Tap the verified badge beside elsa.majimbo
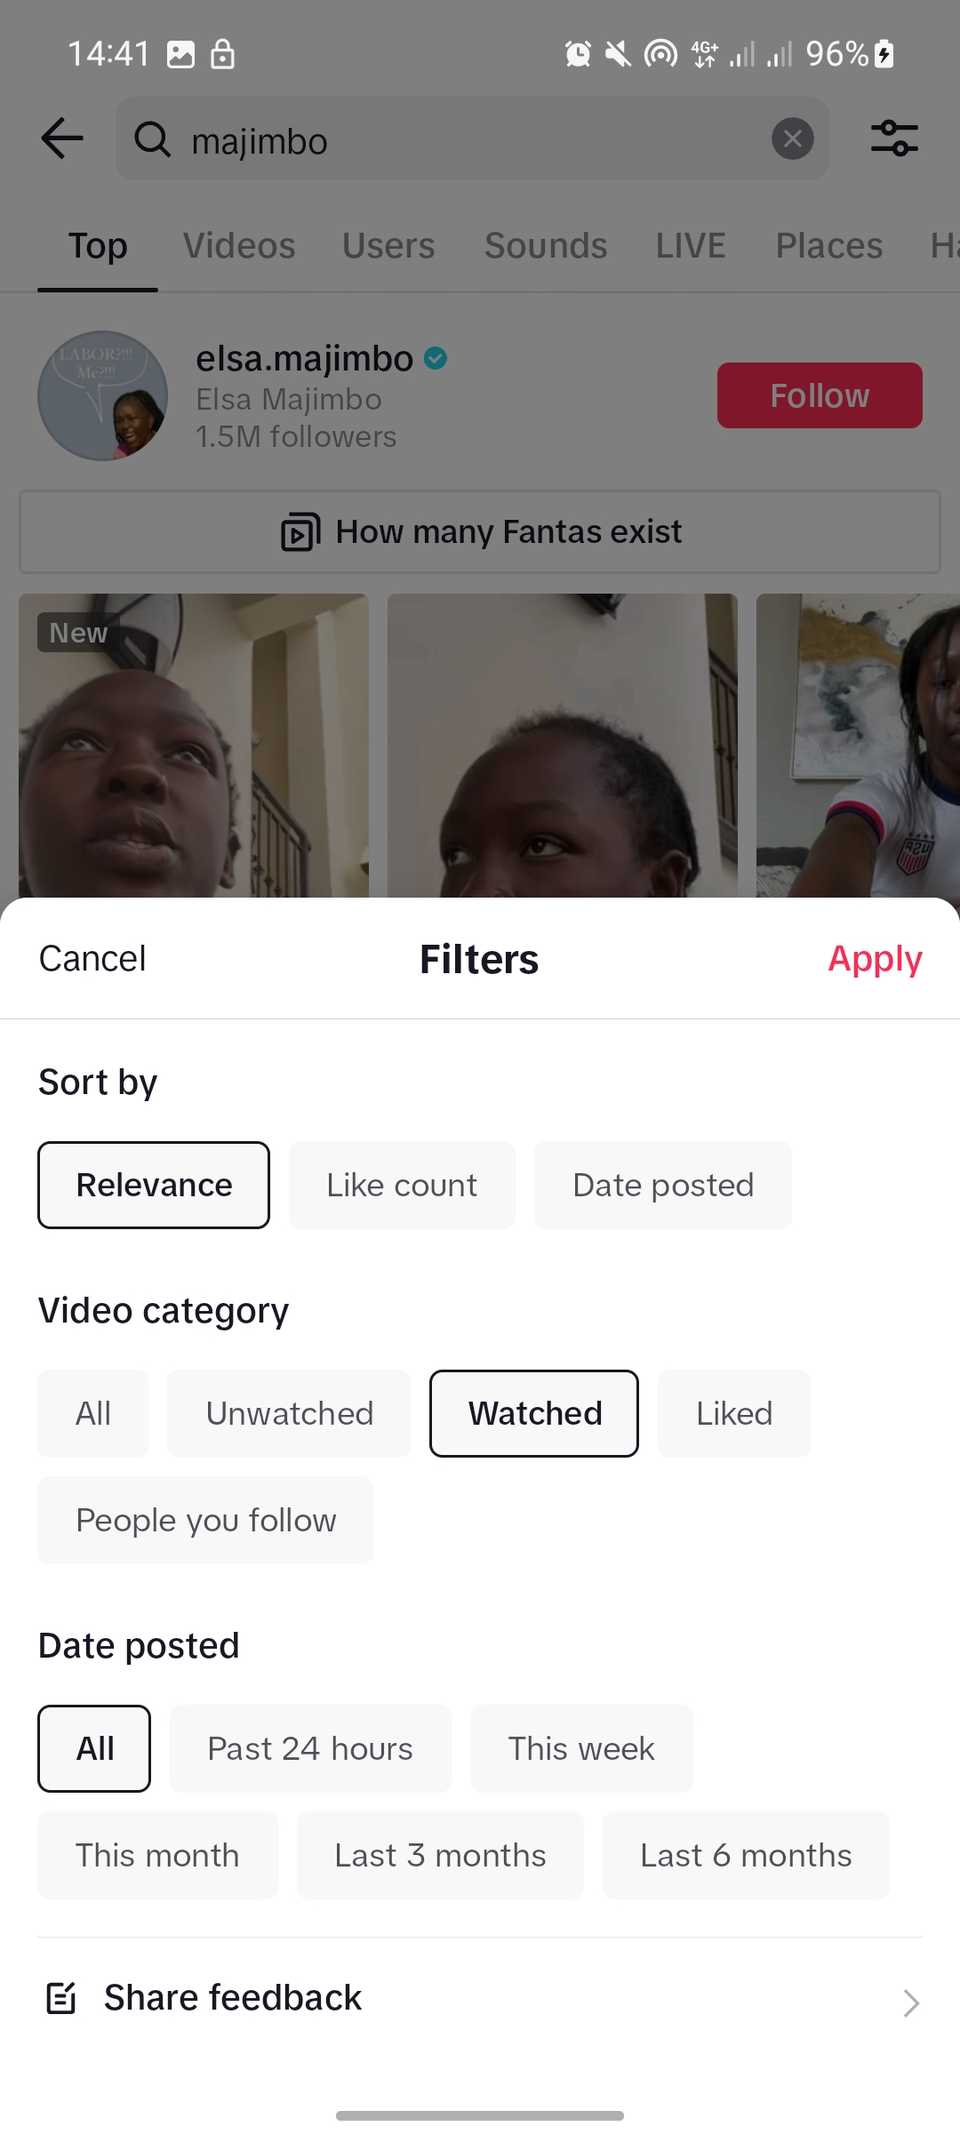The height and width of the screenshot is (2133, 960). 436,358
